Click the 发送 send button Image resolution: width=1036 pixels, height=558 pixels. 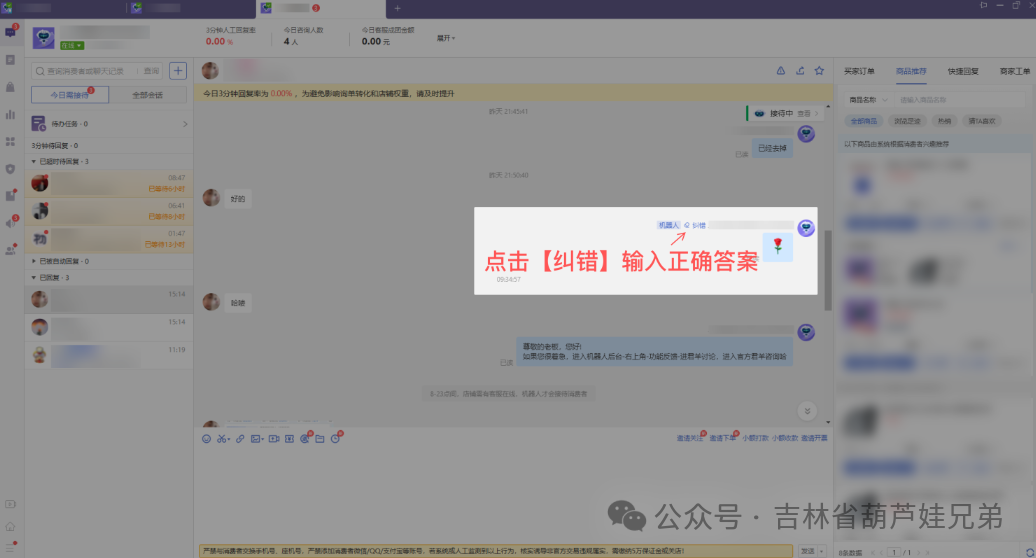[807, 551]
